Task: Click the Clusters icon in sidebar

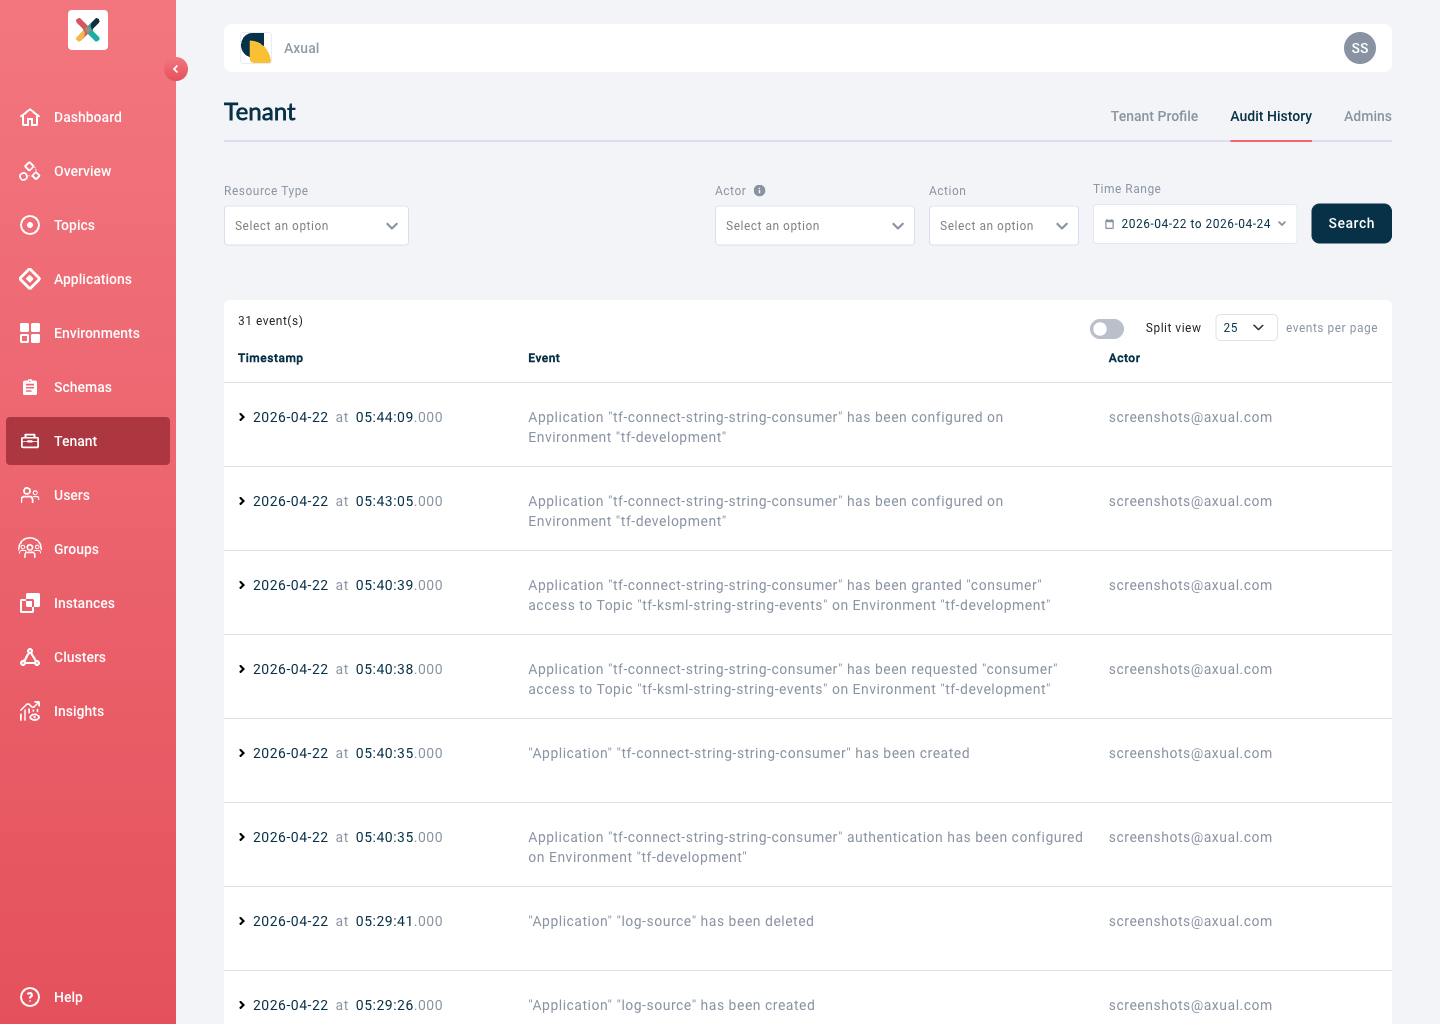Action: click(30, 657)
